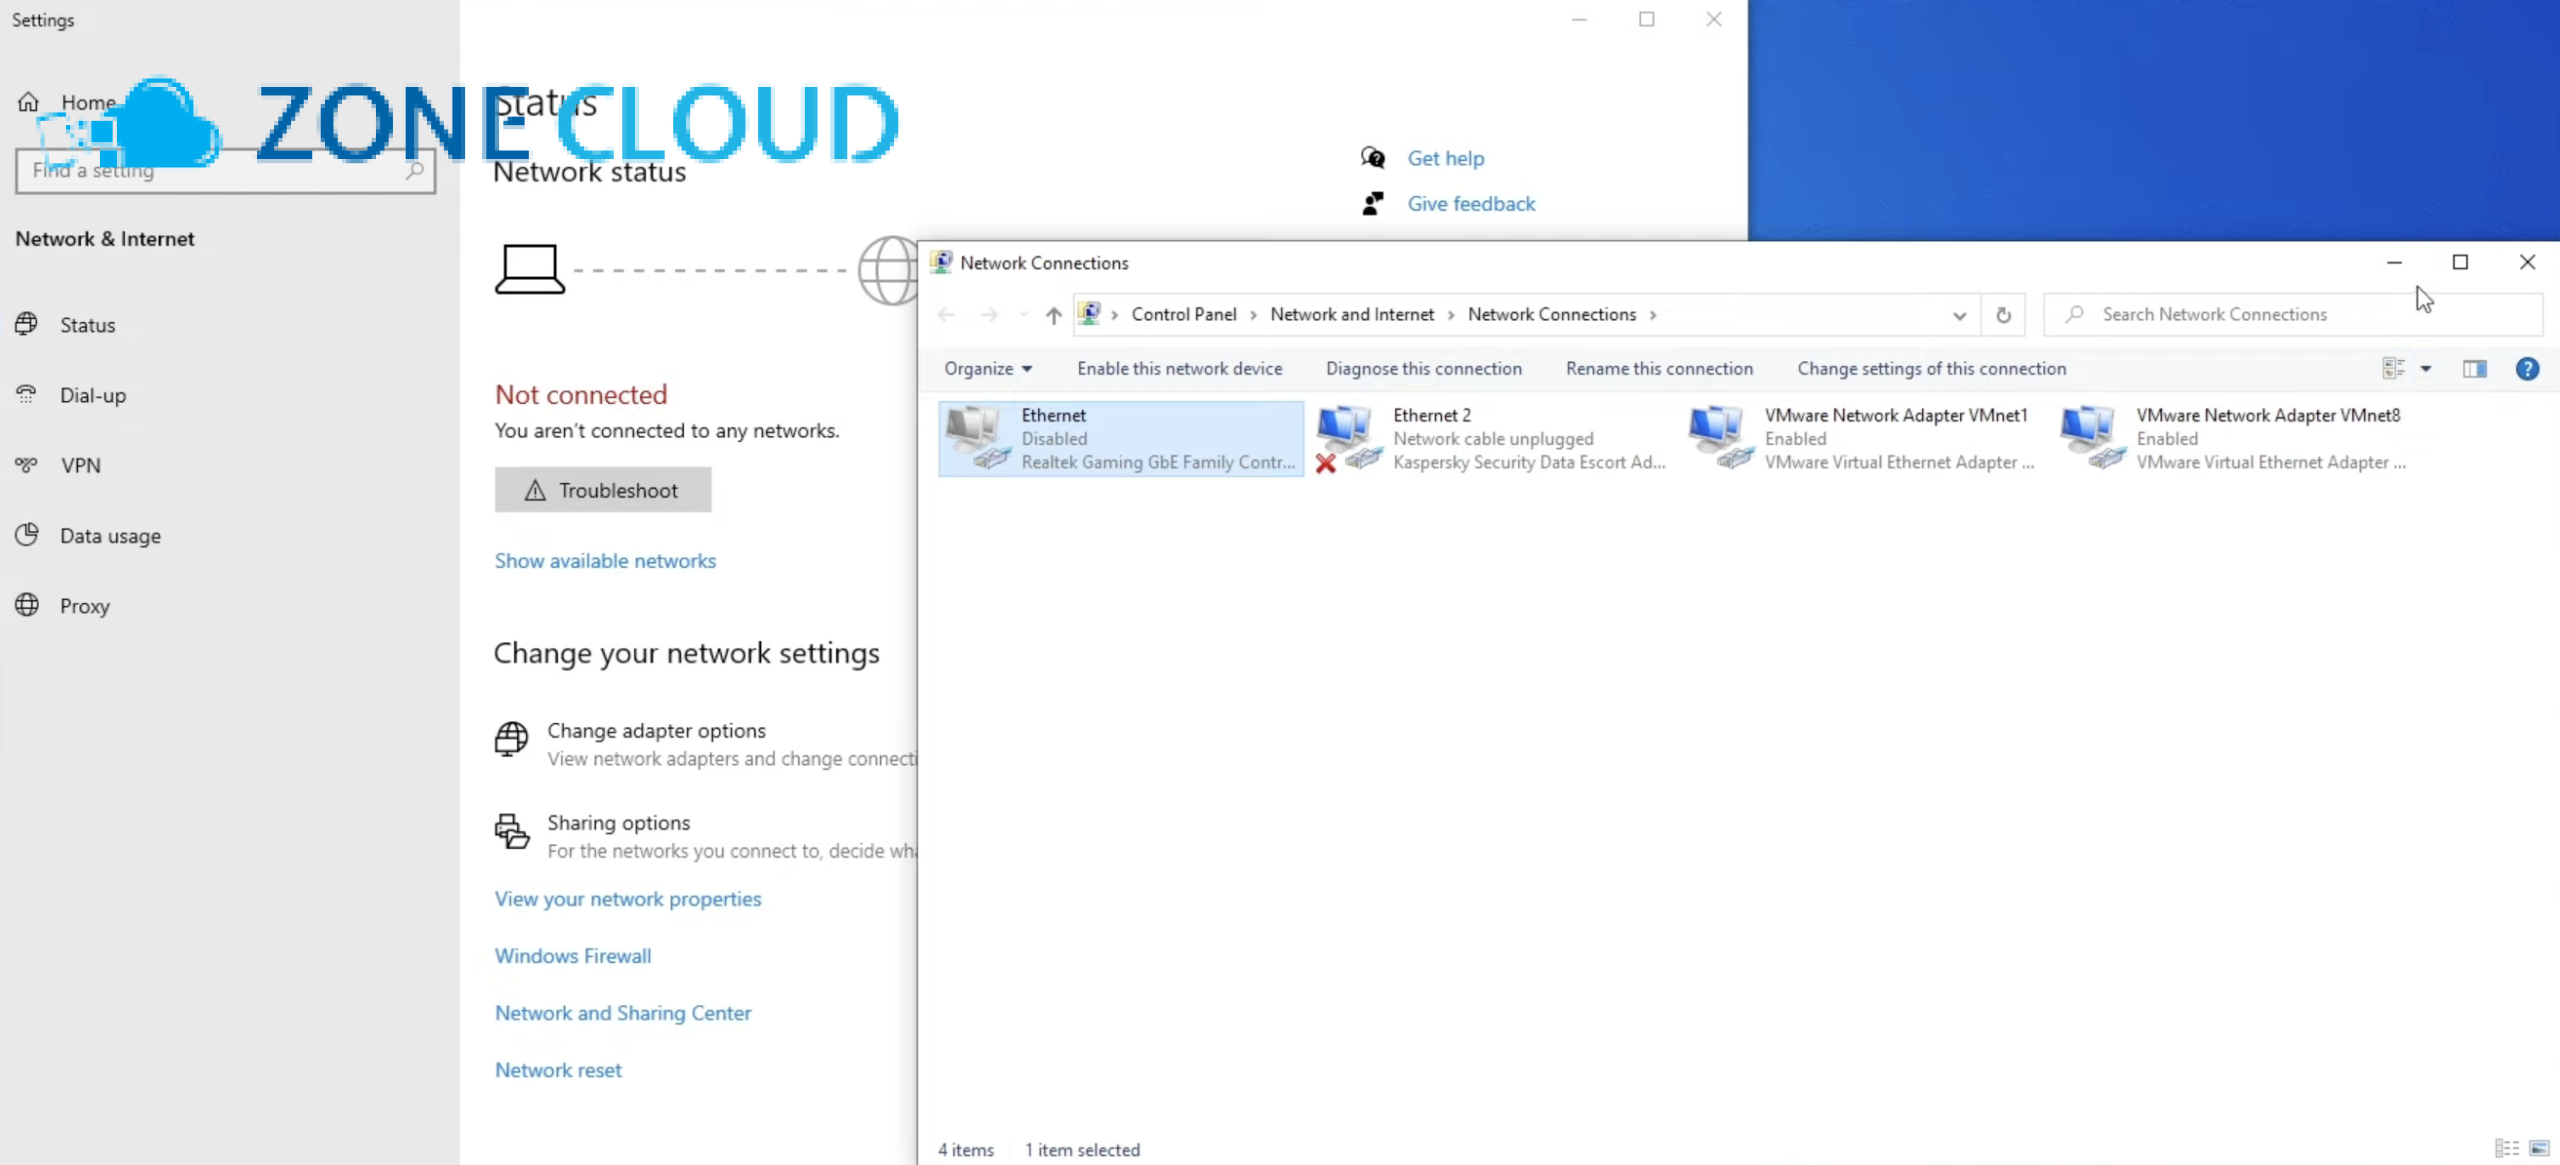Click the Search Network Connections field
This screenshot has height=1165, width=2560.
[2292, 315]
